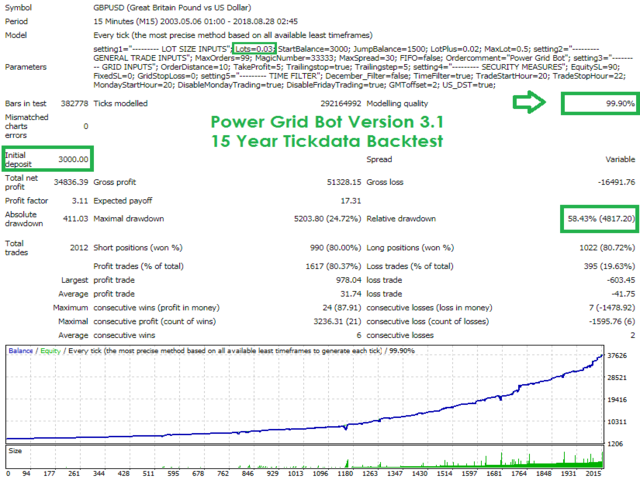Image resolution: width=640 pixels, height=480 pixels.
Task: Click the Short positions value 990 (80.00%)
Action: click(x=336, y=248)
